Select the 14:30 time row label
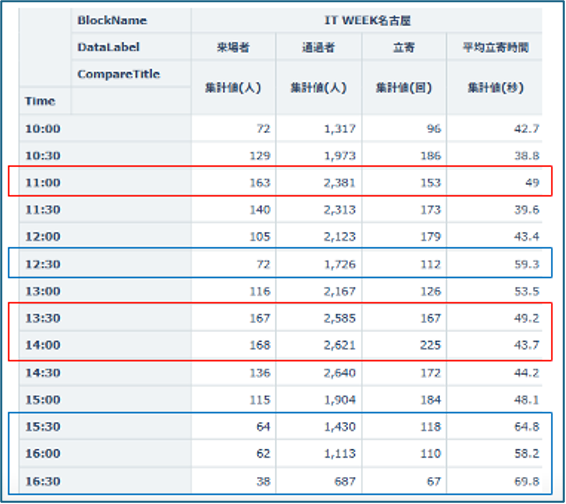The image size is (566, 504). click(x=43, y=373)
